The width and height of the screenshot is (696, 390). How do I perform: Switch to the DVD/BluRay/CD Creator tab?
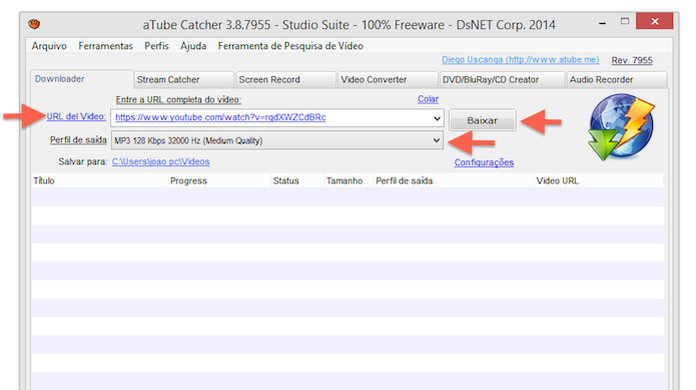click(502, 80)
